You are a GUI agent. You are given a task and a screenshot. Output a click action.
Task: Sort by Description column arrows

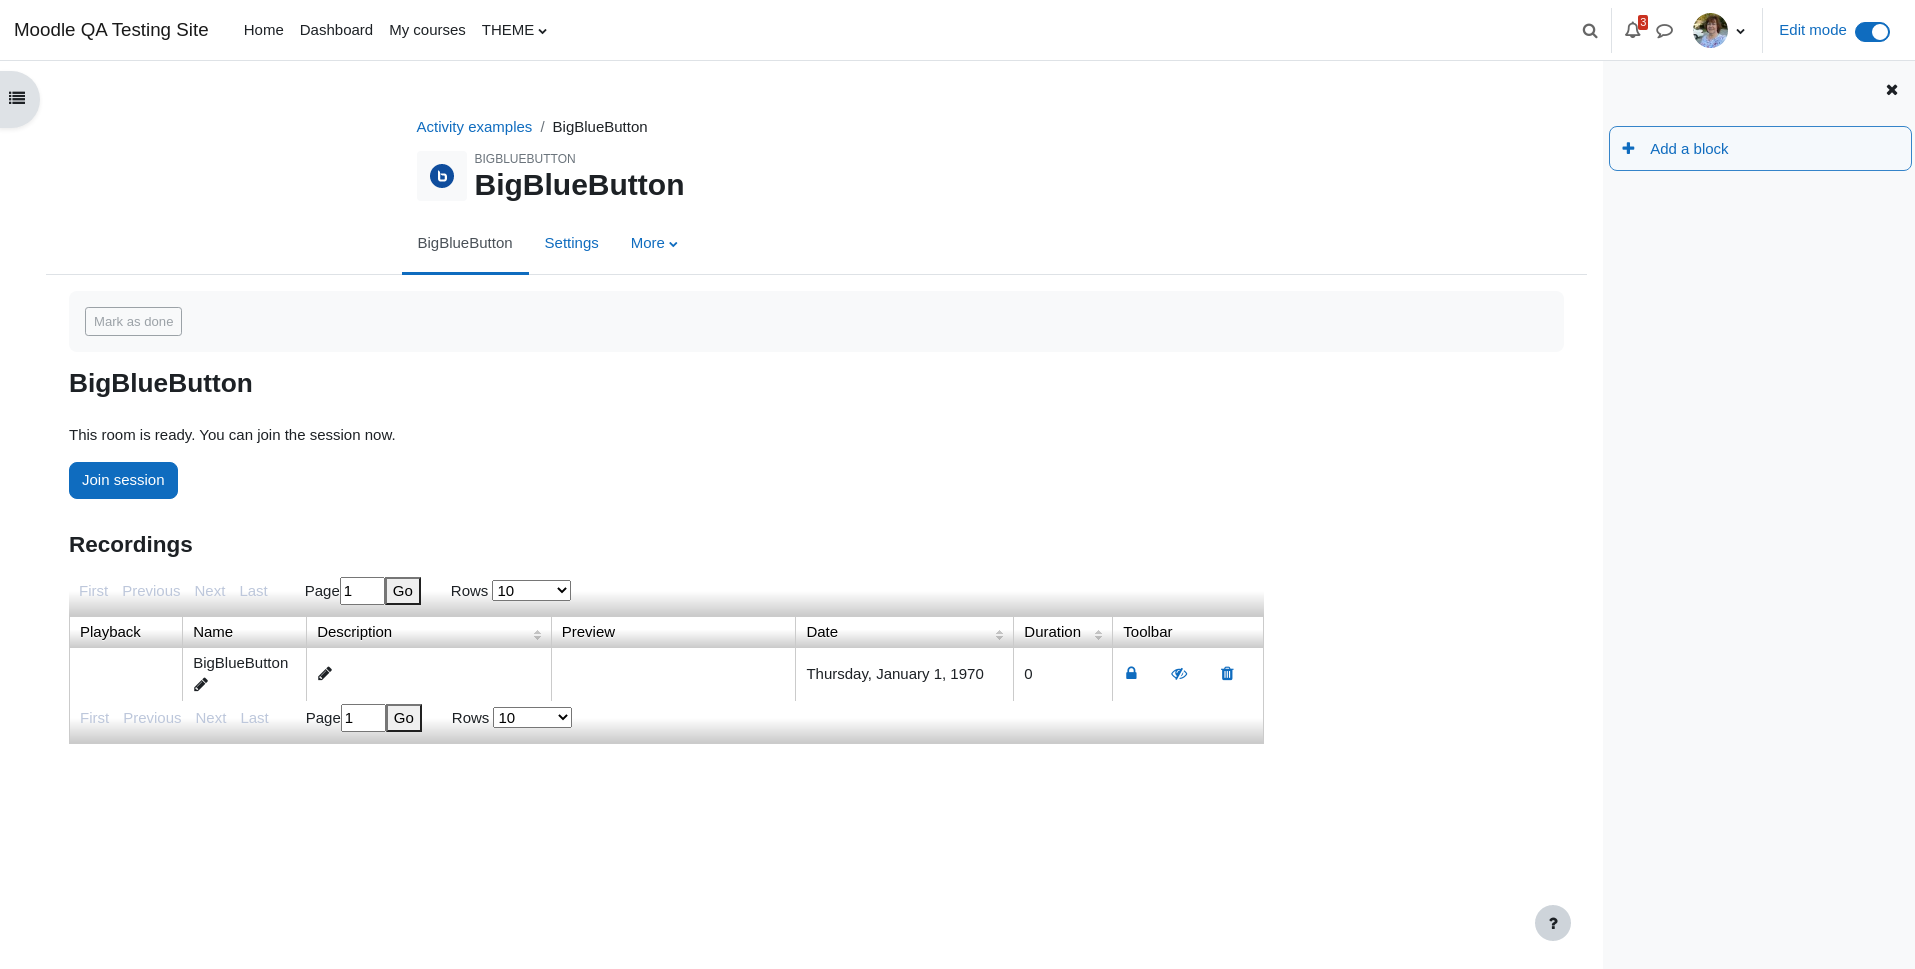pos(538,635)
